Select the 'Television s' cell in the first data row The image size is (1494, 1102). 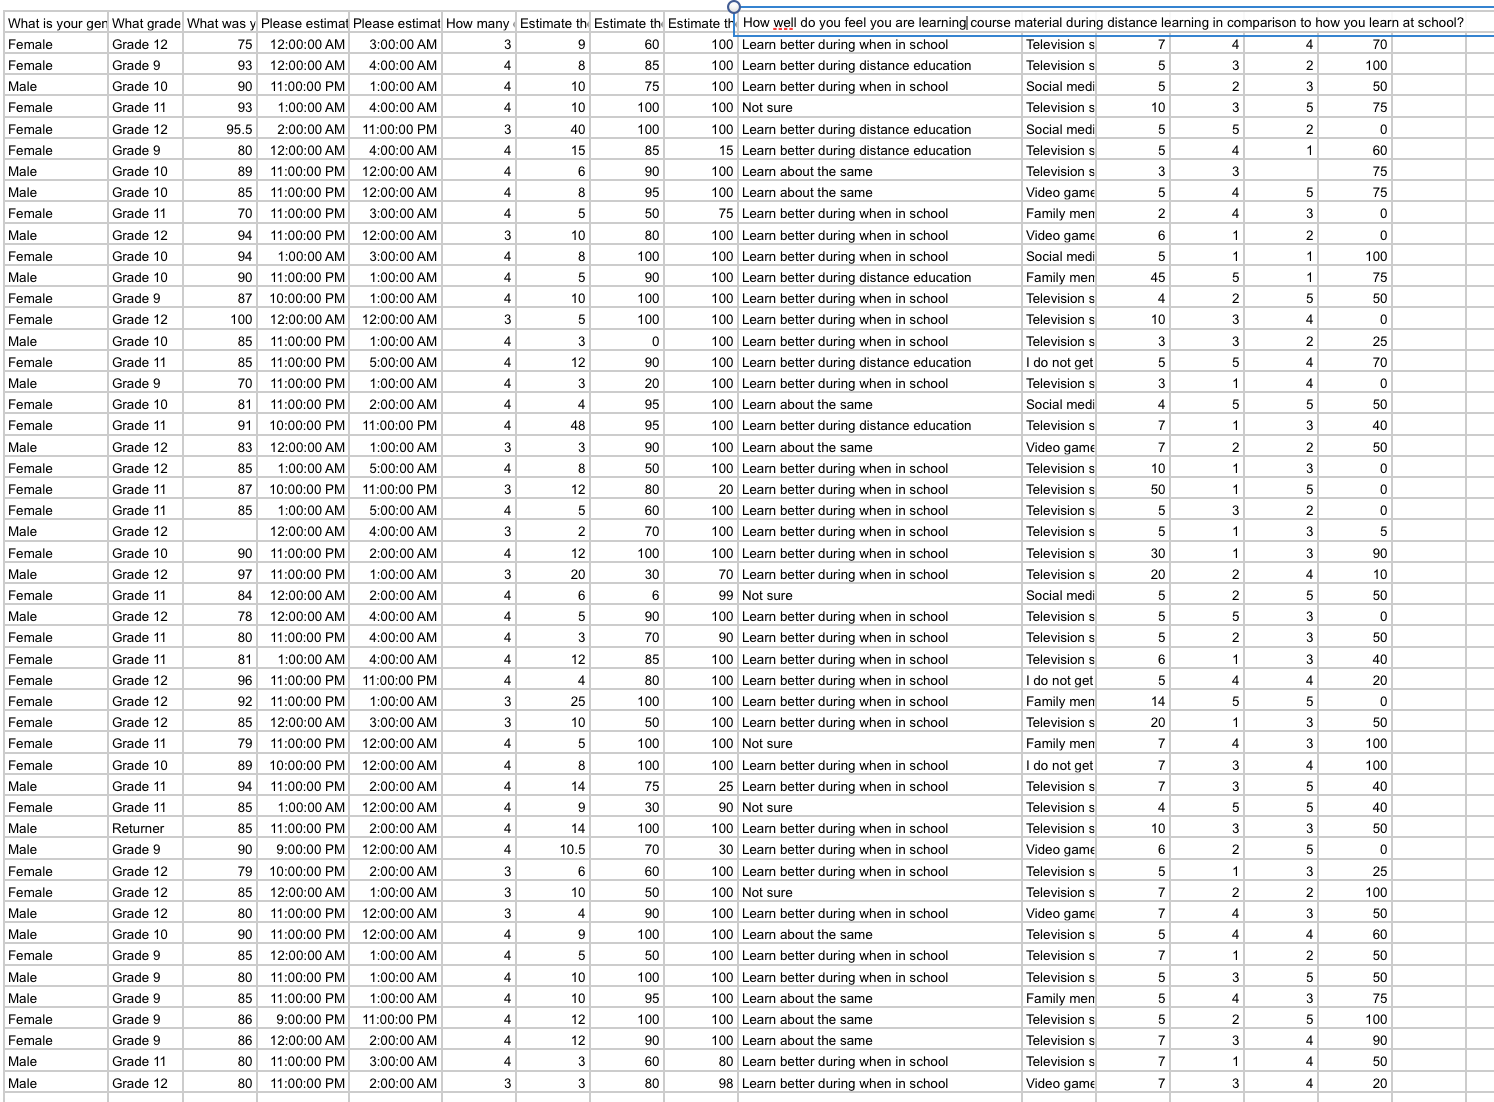tap(1058, 44)
